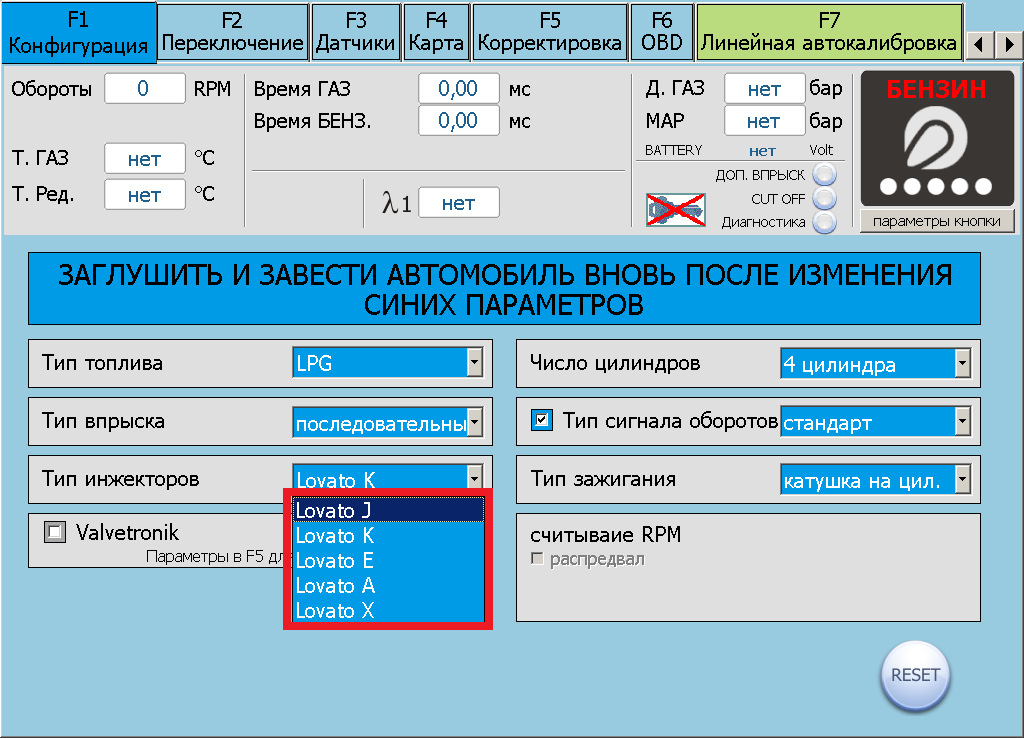Click the БЕНЗИН fuel switch icon

click(x=936, y=139)
